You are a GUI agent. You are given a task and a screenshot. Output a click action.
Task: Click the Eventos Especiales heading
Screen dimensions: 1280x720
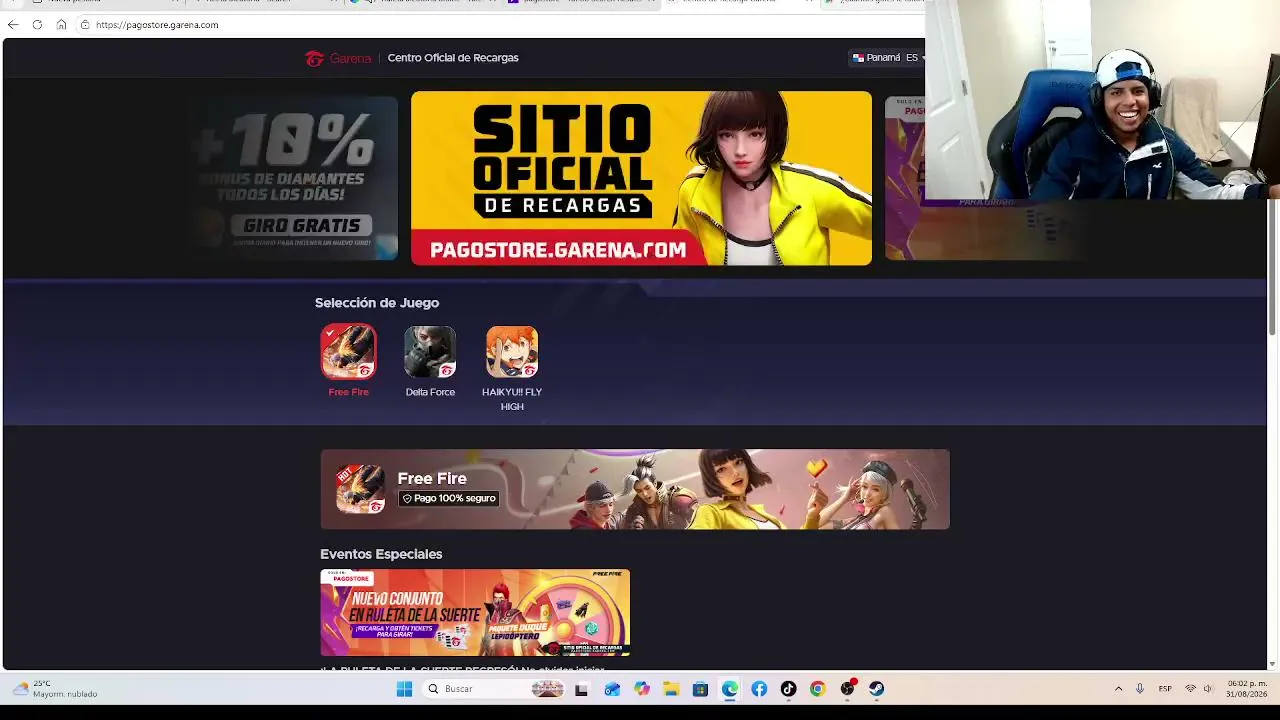[381, 554]
